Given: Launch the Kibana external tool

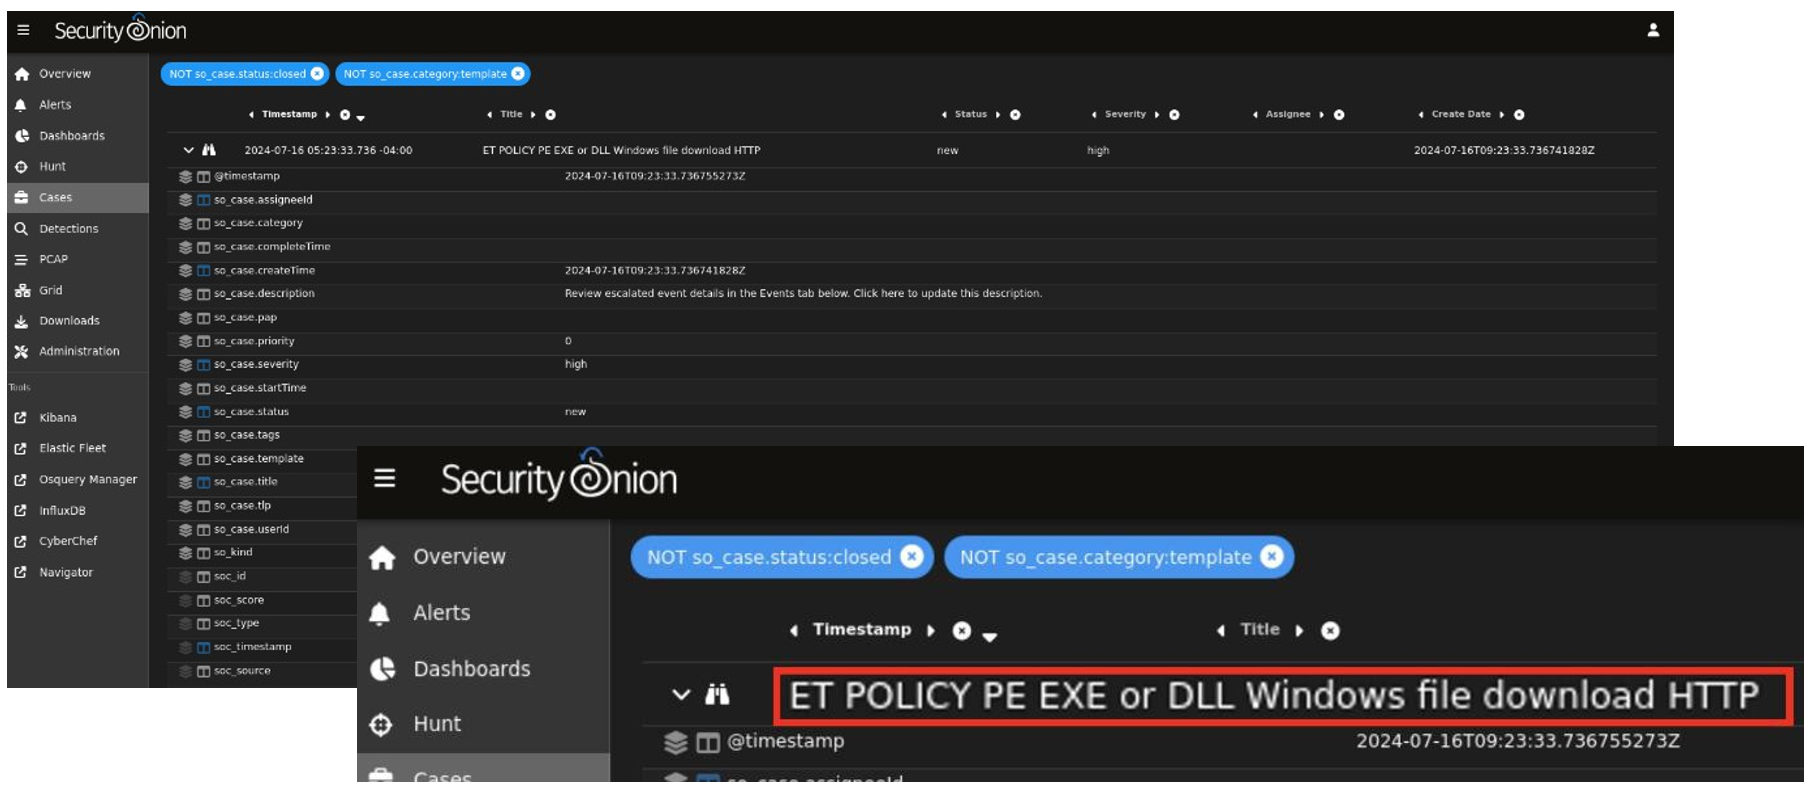Looking at the screenshot, I should click(x=57, y=418).
